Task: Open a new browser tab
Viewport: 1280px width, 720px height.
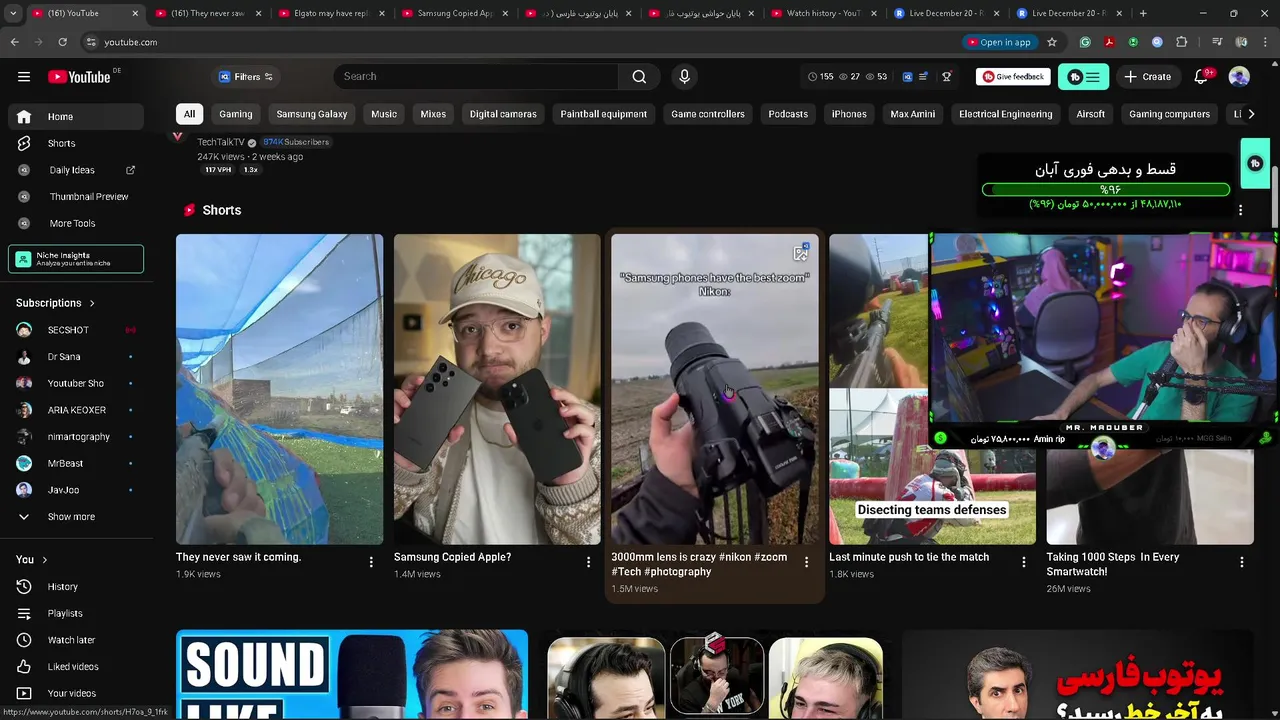Action: (x=1143, y=13)
